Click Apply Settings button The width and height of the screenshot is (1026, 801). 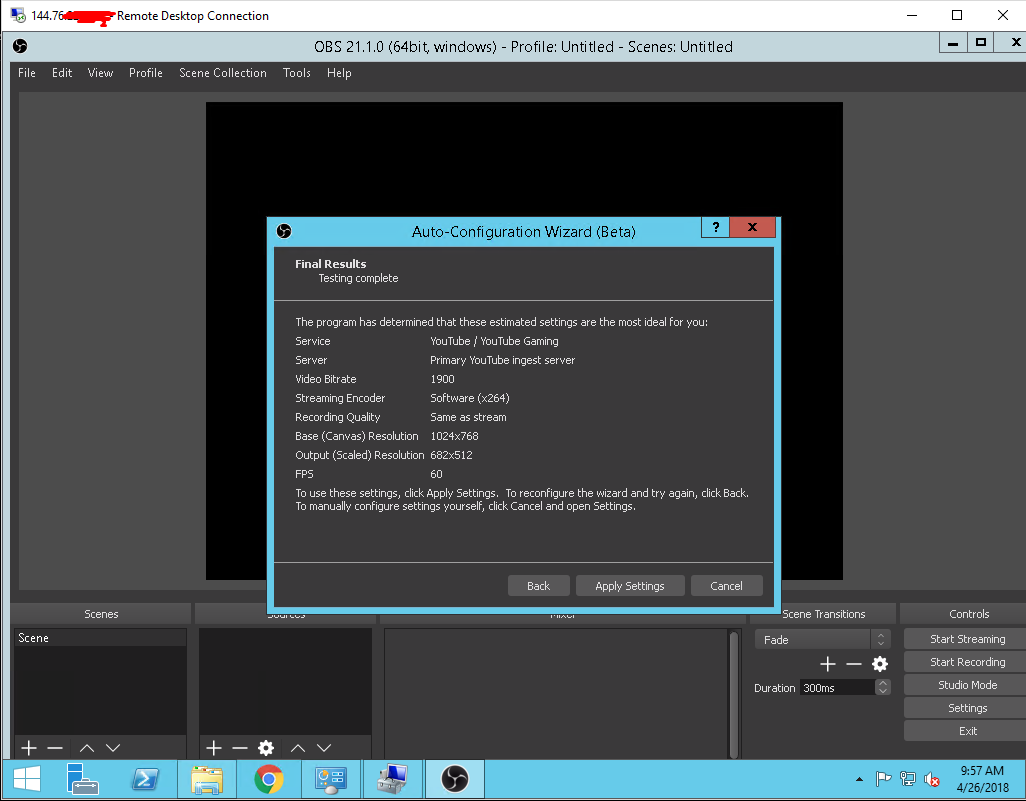pos(629,586)
